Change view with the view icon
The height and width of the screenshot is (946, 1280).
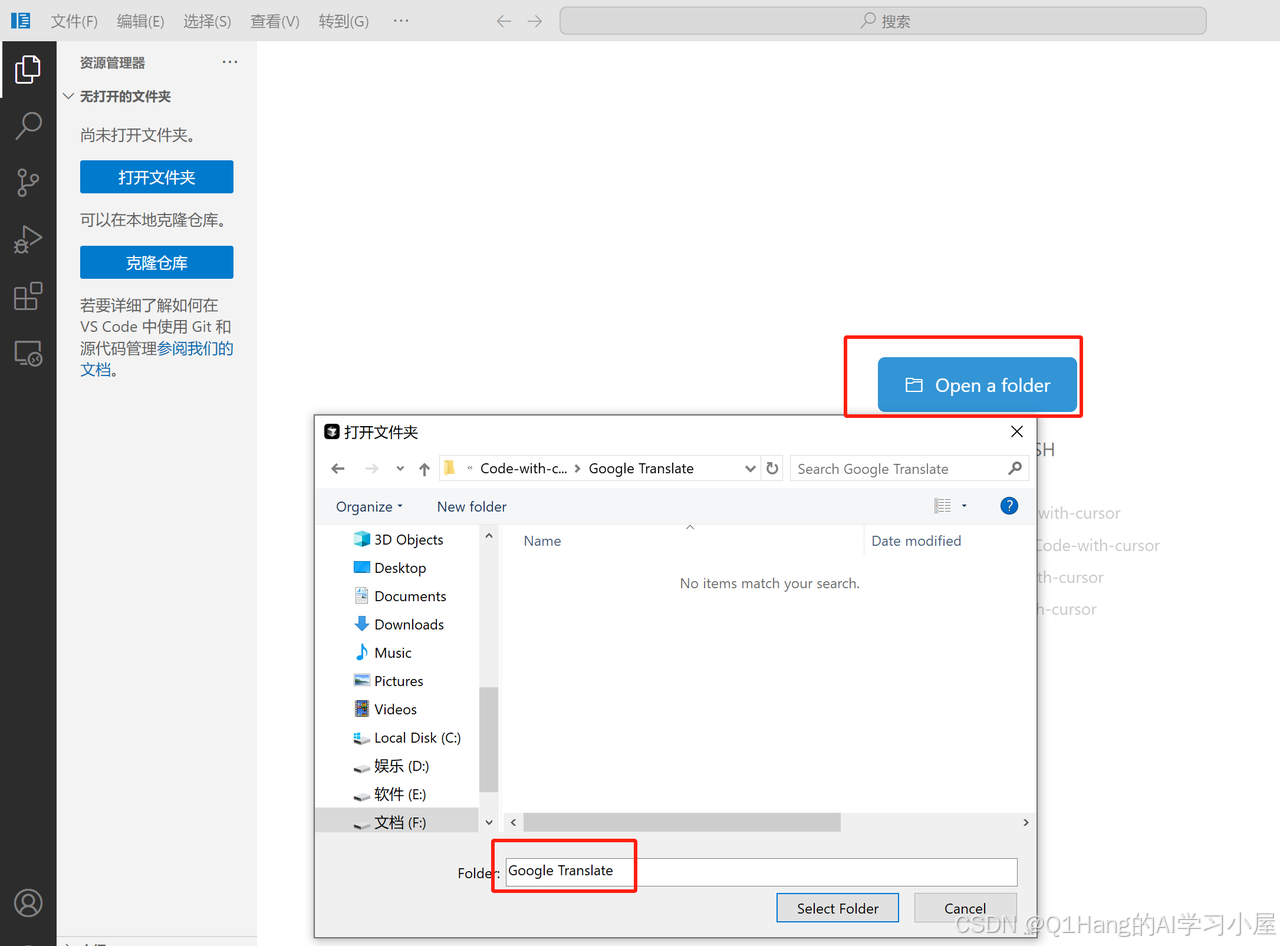pos(943,506)
